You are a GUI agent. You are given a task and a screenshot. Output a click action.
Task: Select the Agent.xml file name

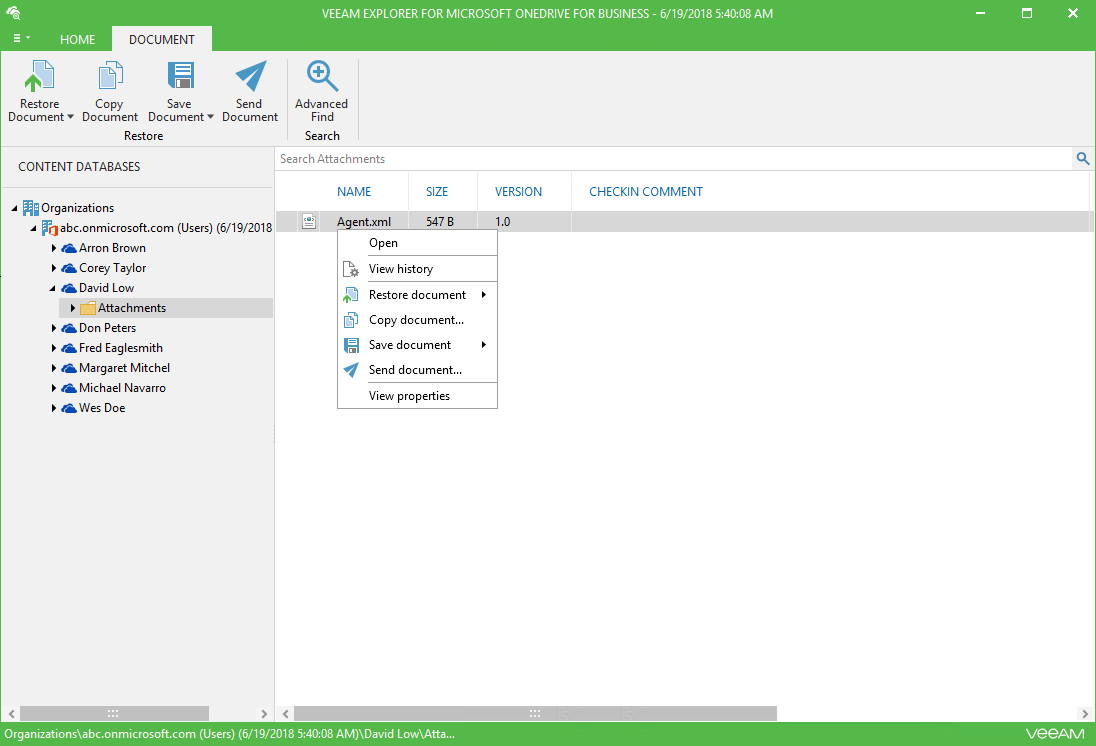click(x=363, y=222)
